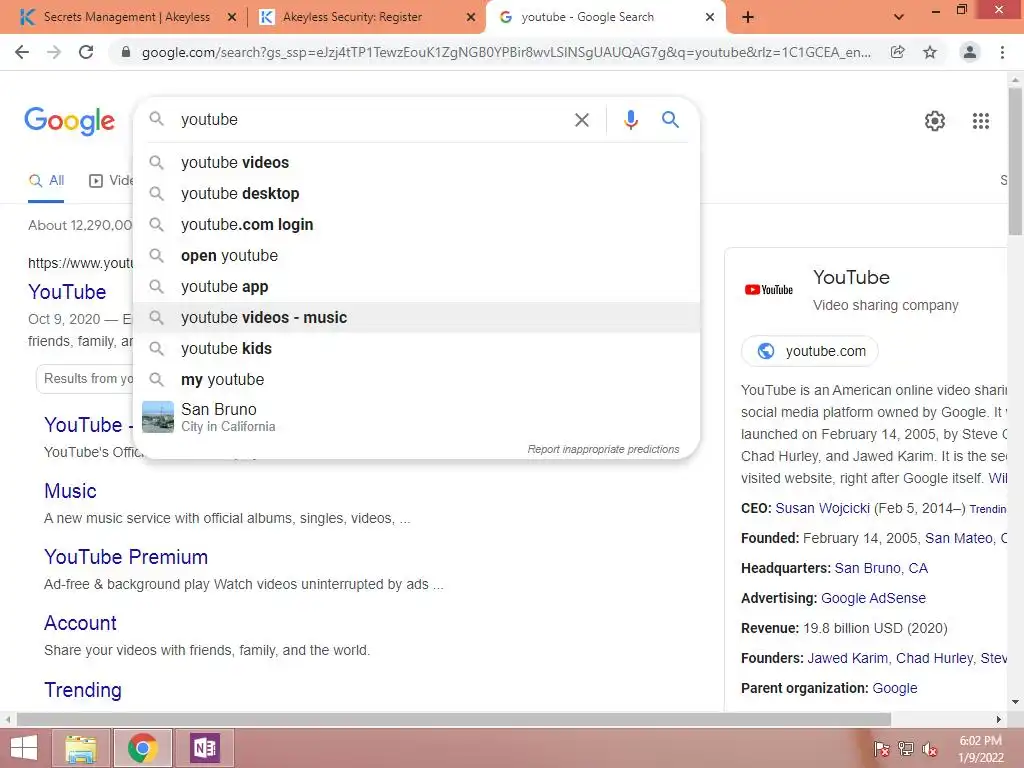Open Google AdSense advertising link
Screen dimensions: 1024x768
click(x=873, y=598)
